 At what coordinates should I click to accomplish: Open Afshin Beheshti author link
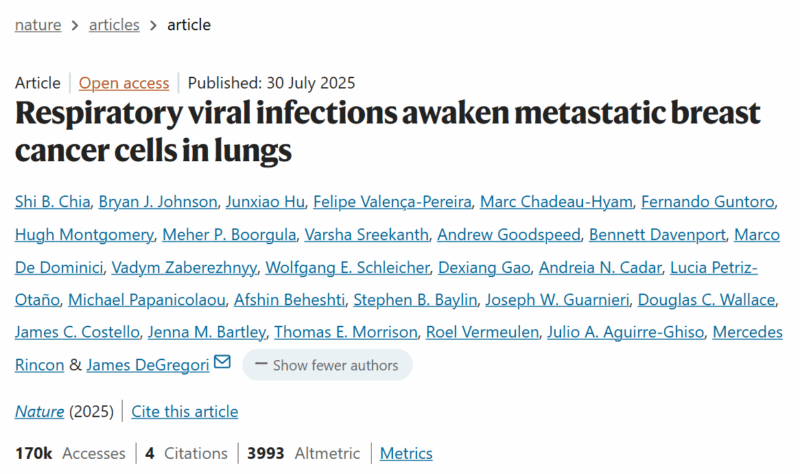(289, 300)
